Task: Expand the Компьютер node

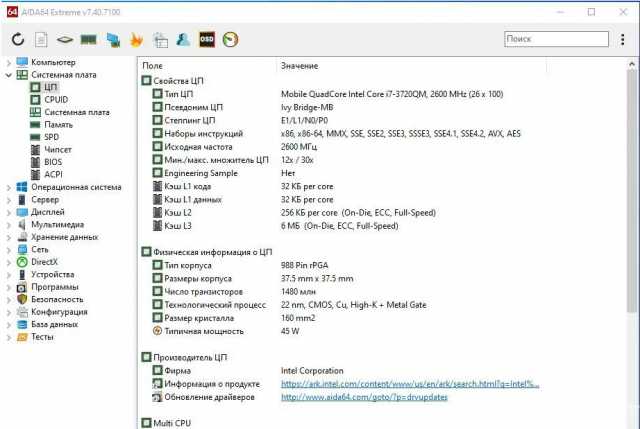Action: 9,63
